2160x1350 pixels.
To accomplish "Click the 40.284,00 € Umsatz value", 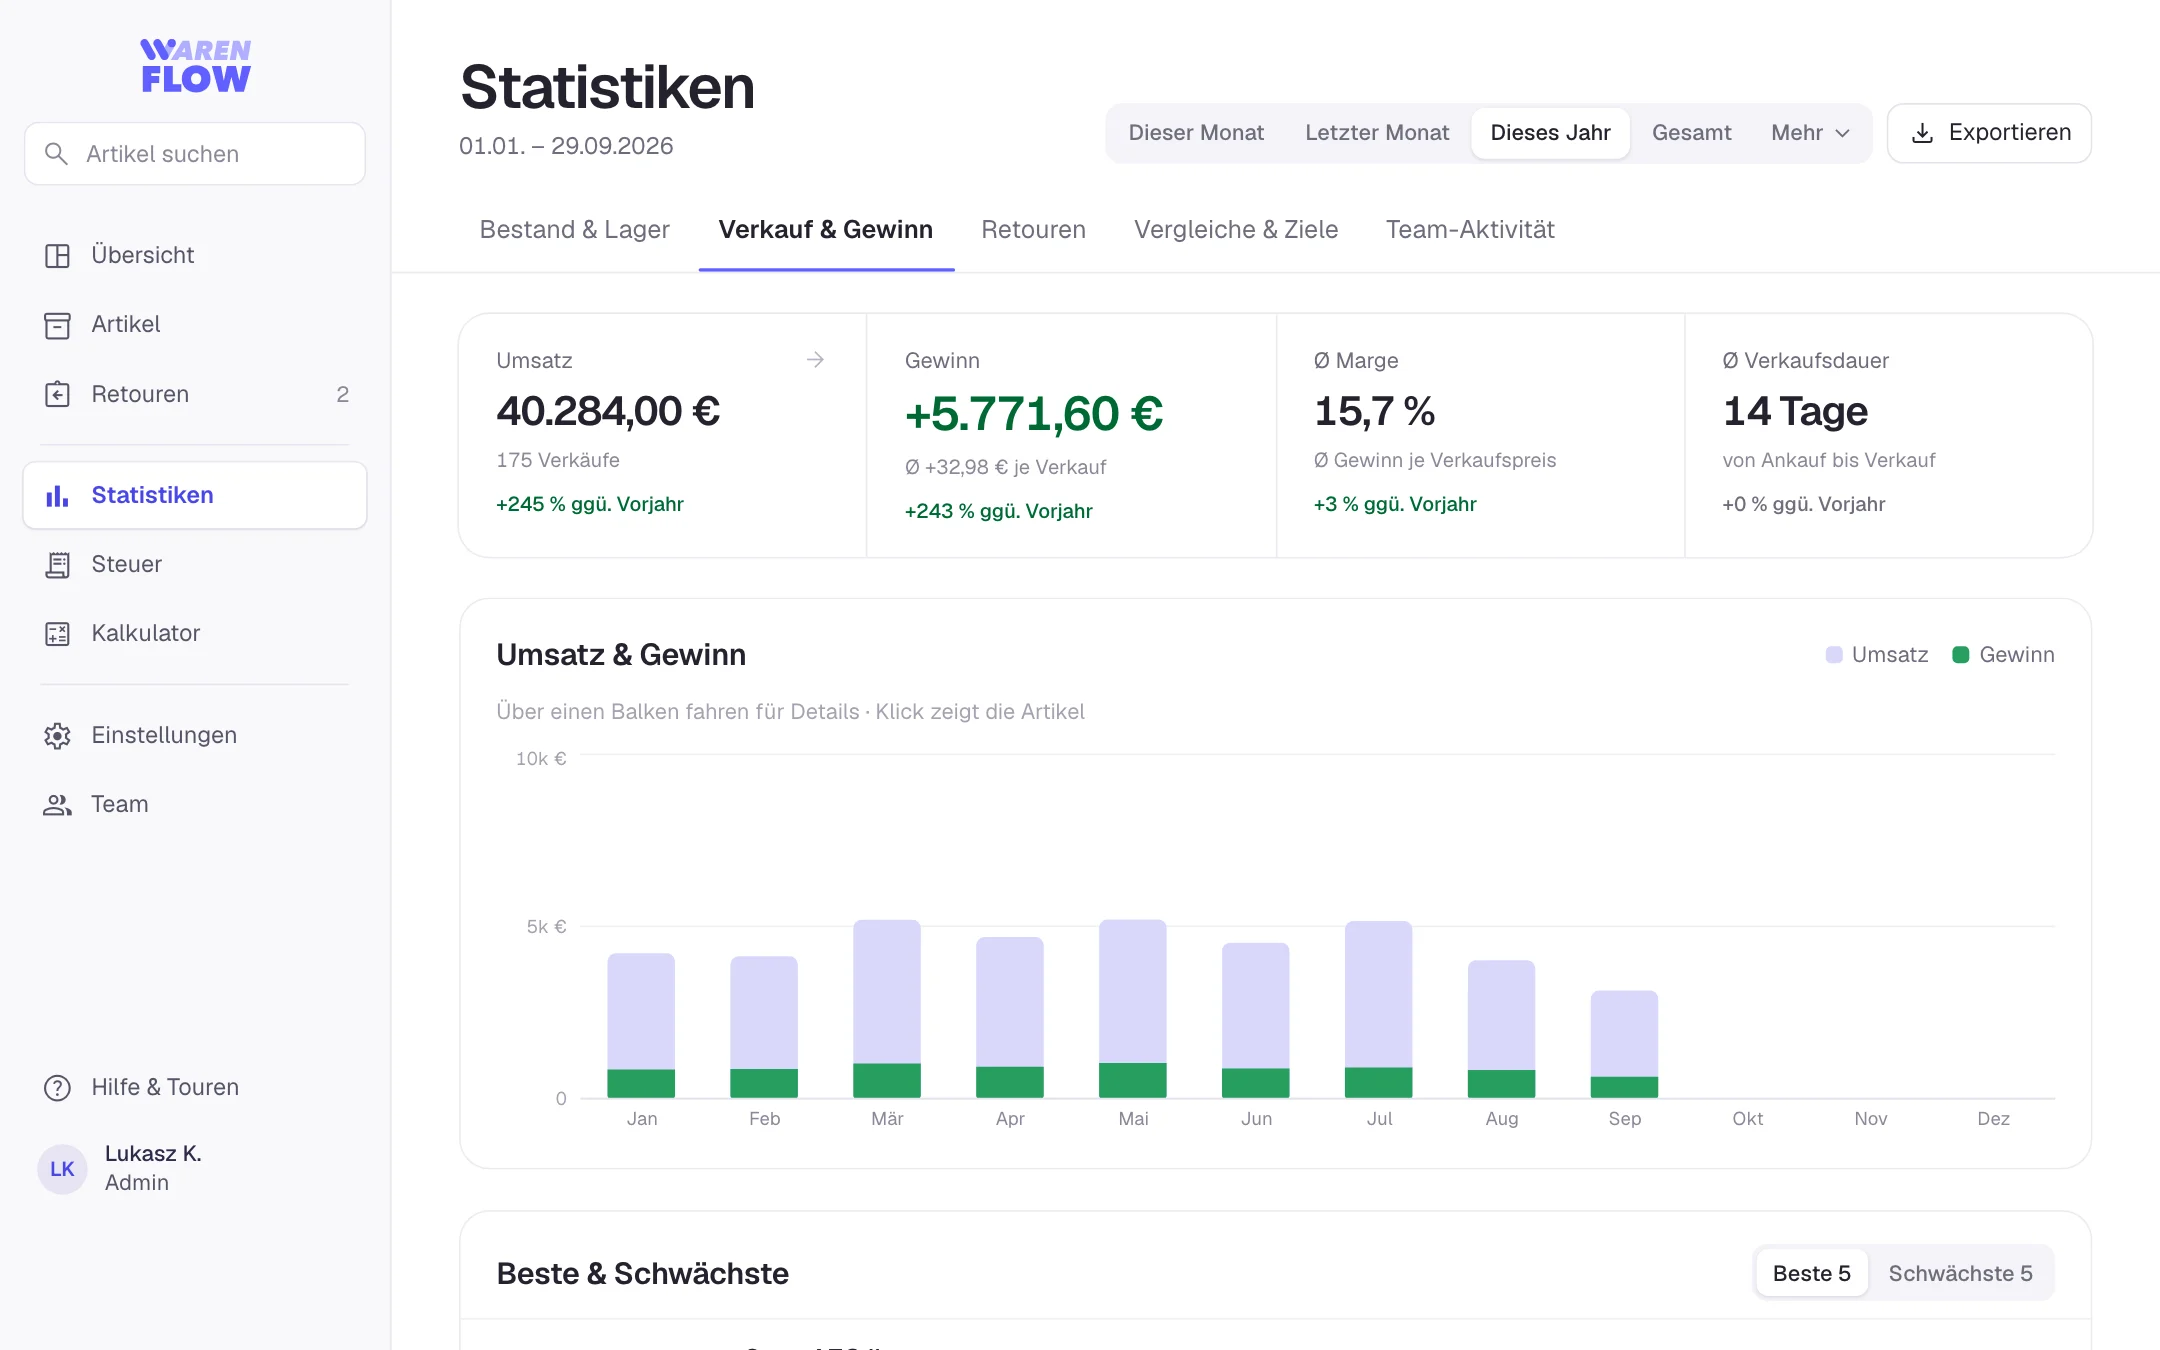I will (x=608, y=411).
